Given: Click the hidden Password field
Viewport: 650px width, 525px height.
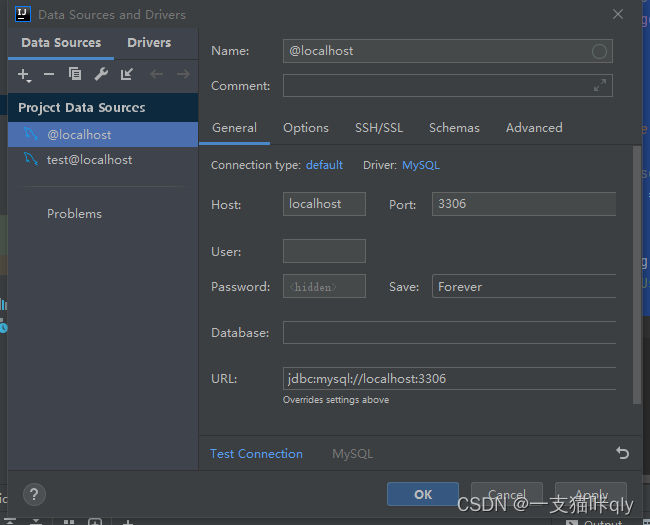Looking at the screenshot, I should tap(324, 286).
